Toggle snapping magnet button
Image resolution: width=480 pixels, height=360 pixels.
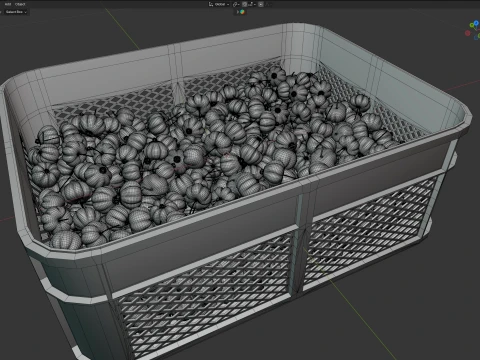point(245,4)
